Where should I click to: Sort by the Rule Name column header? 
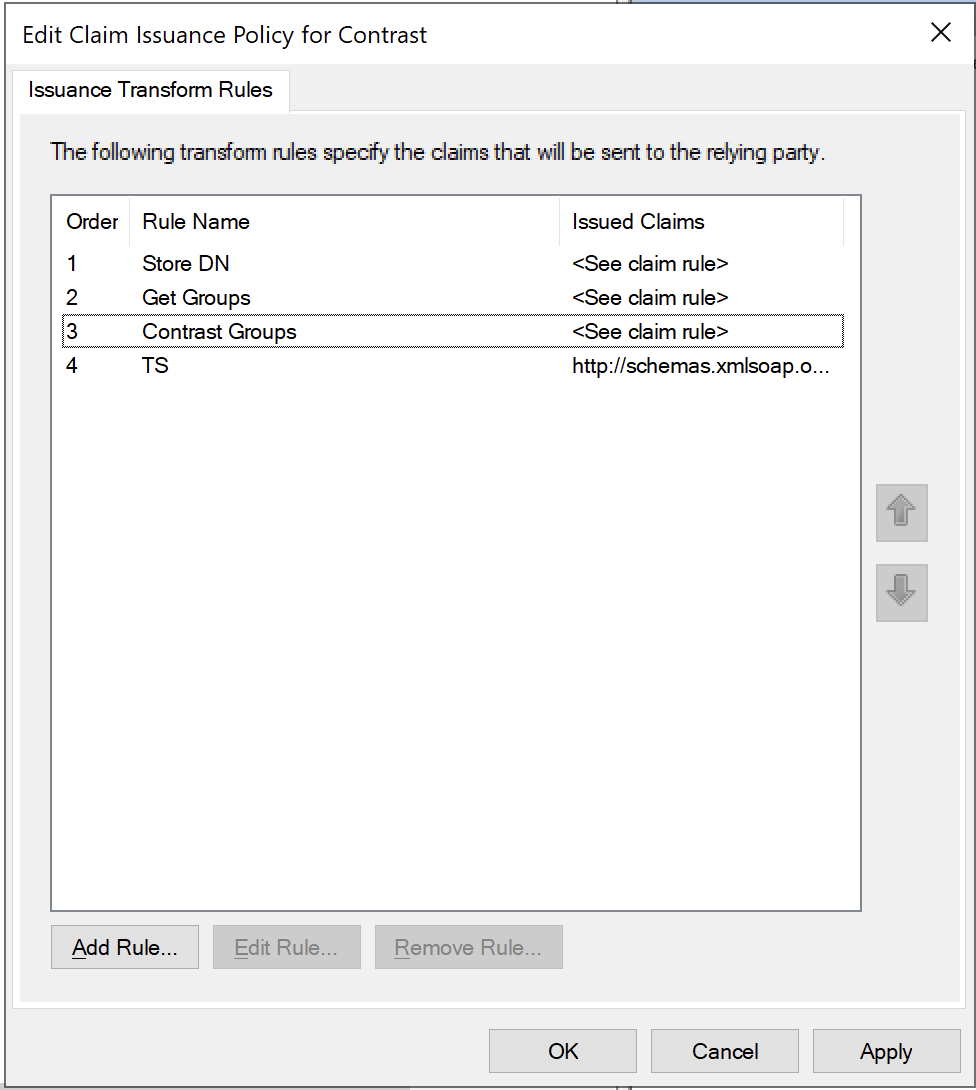click(344, 222)
